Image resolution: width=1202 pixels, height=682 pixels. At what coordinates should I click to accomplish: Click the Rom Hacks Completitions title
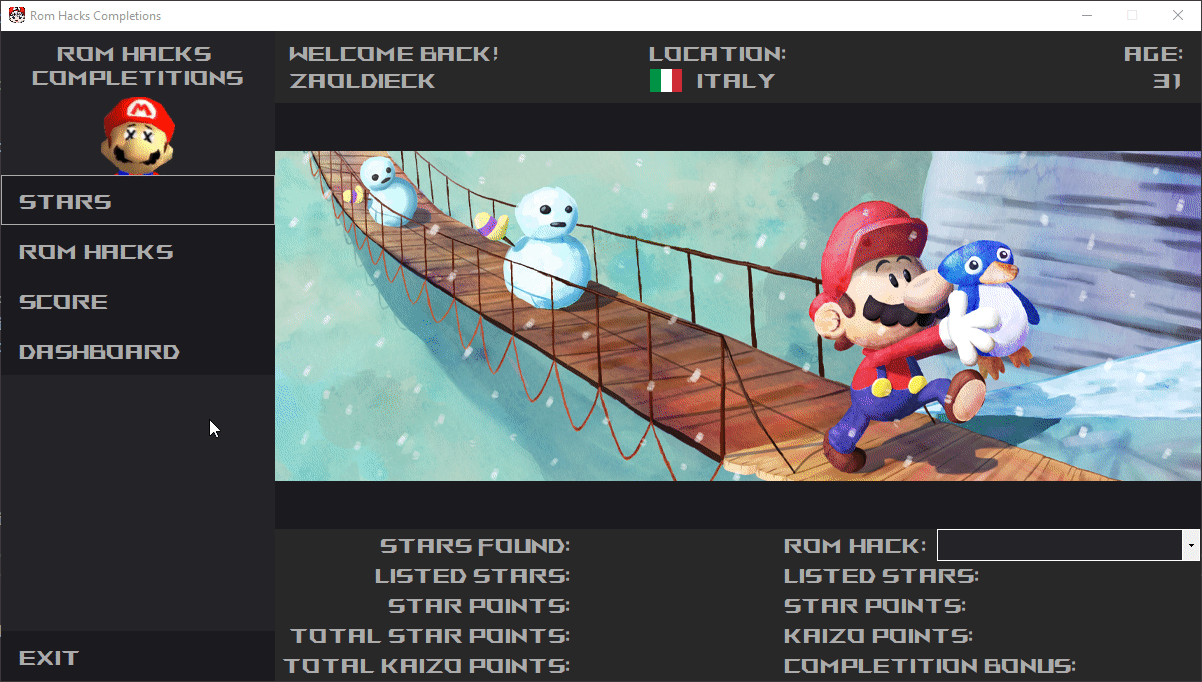pos(138,66)
